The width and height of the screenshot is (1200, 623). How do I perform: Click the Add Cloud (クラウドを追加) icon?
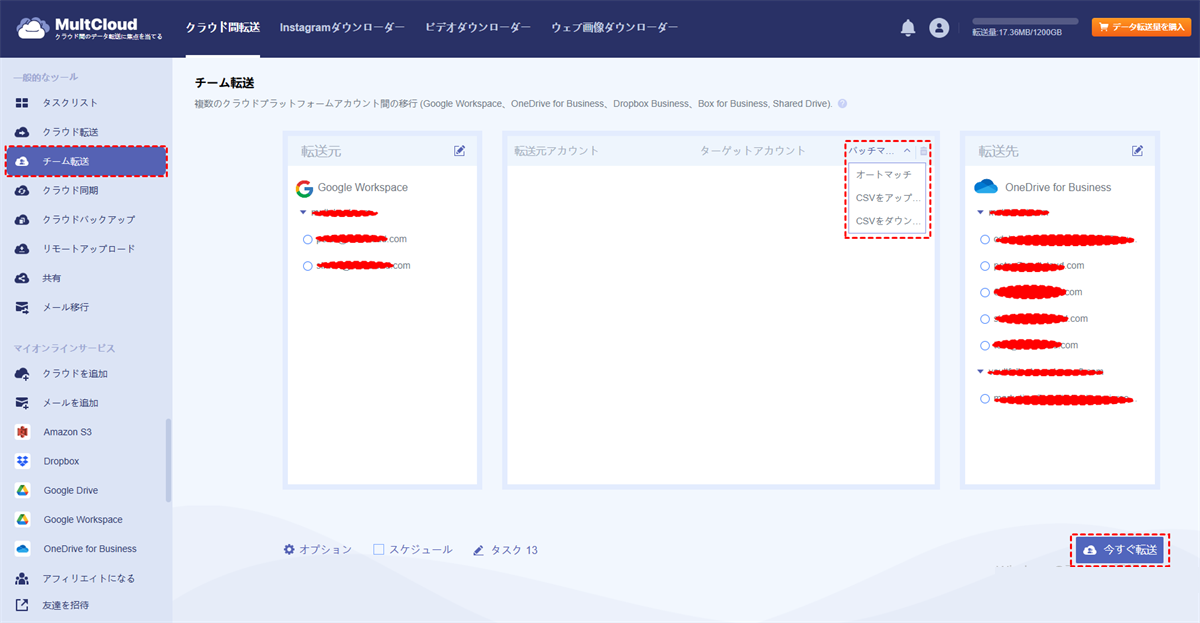[22, 374]
